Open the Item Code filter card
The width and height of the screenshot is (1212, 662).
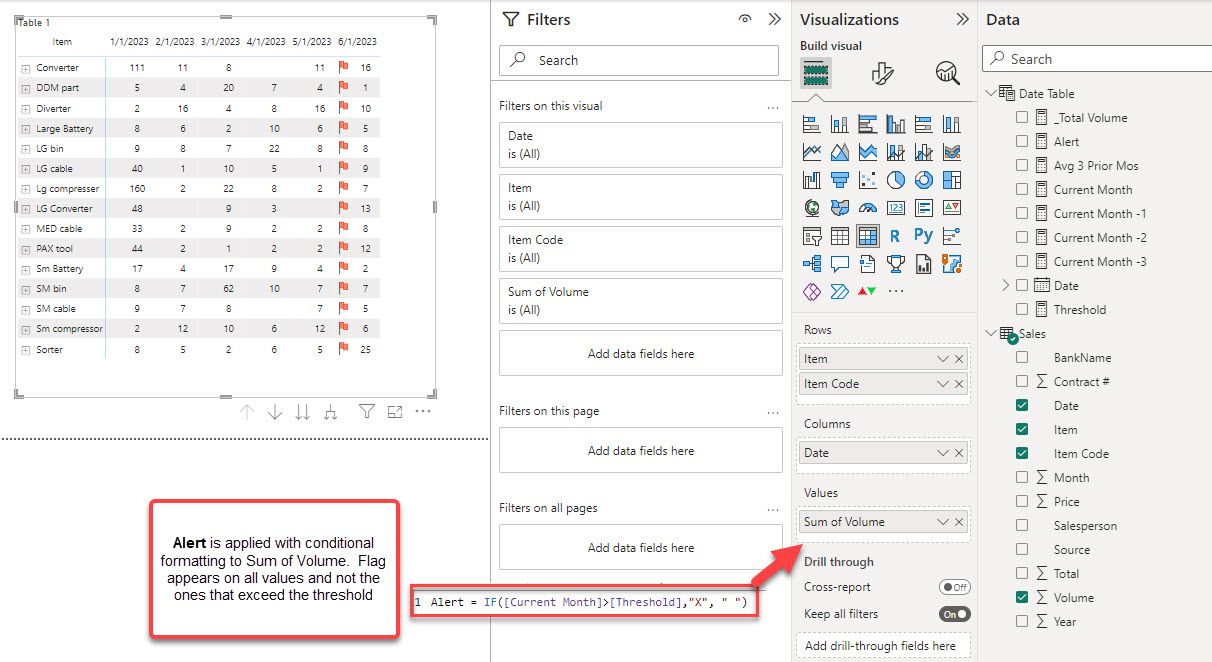point(641,249)
